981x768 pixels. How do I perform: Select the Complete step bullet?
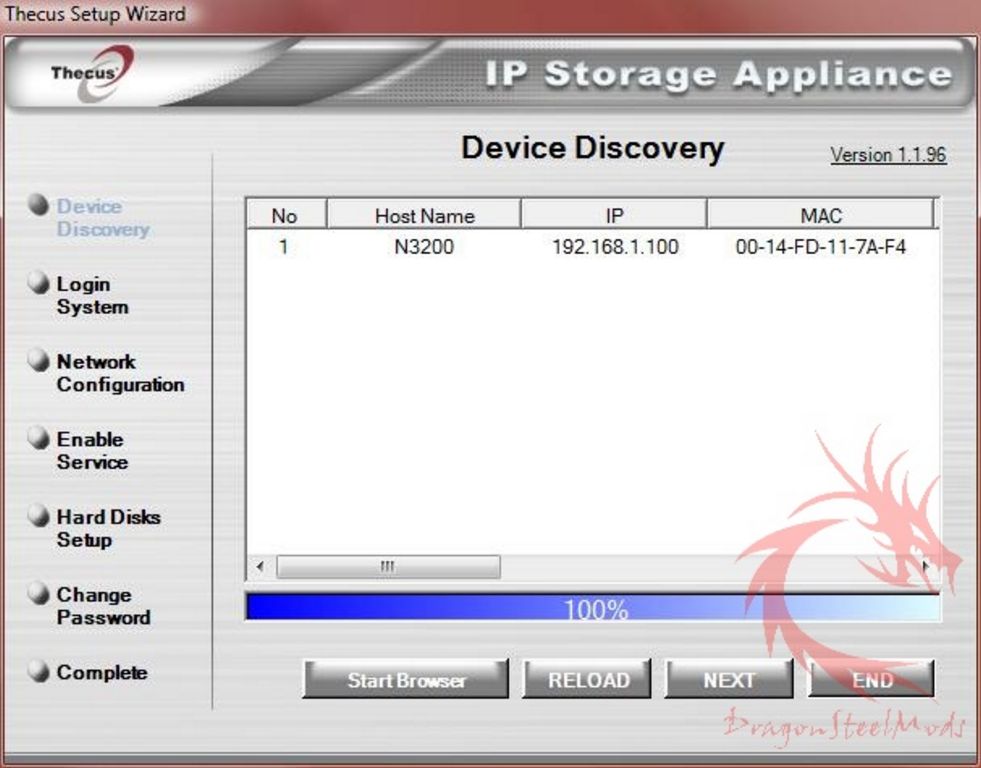[x=39, y=671]
